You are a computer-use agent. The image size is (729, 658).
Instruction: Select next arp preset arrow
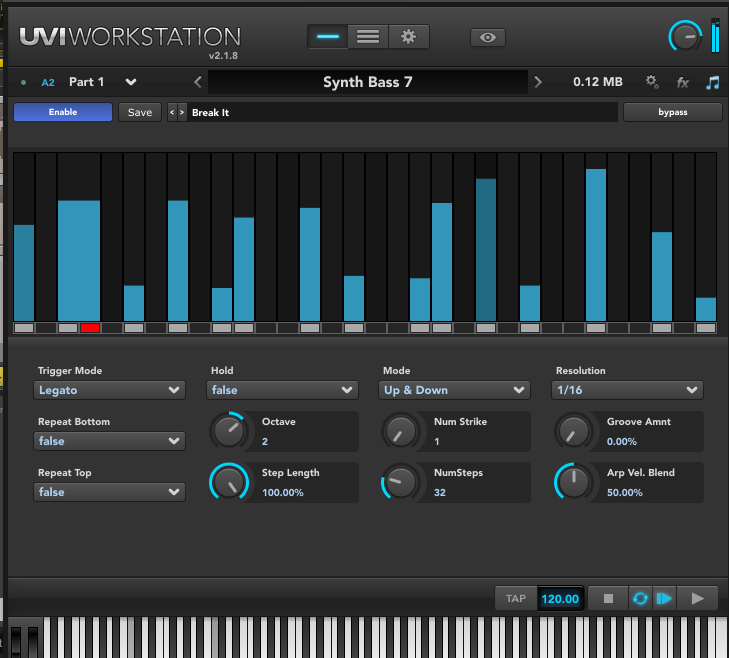click(182, 113)
